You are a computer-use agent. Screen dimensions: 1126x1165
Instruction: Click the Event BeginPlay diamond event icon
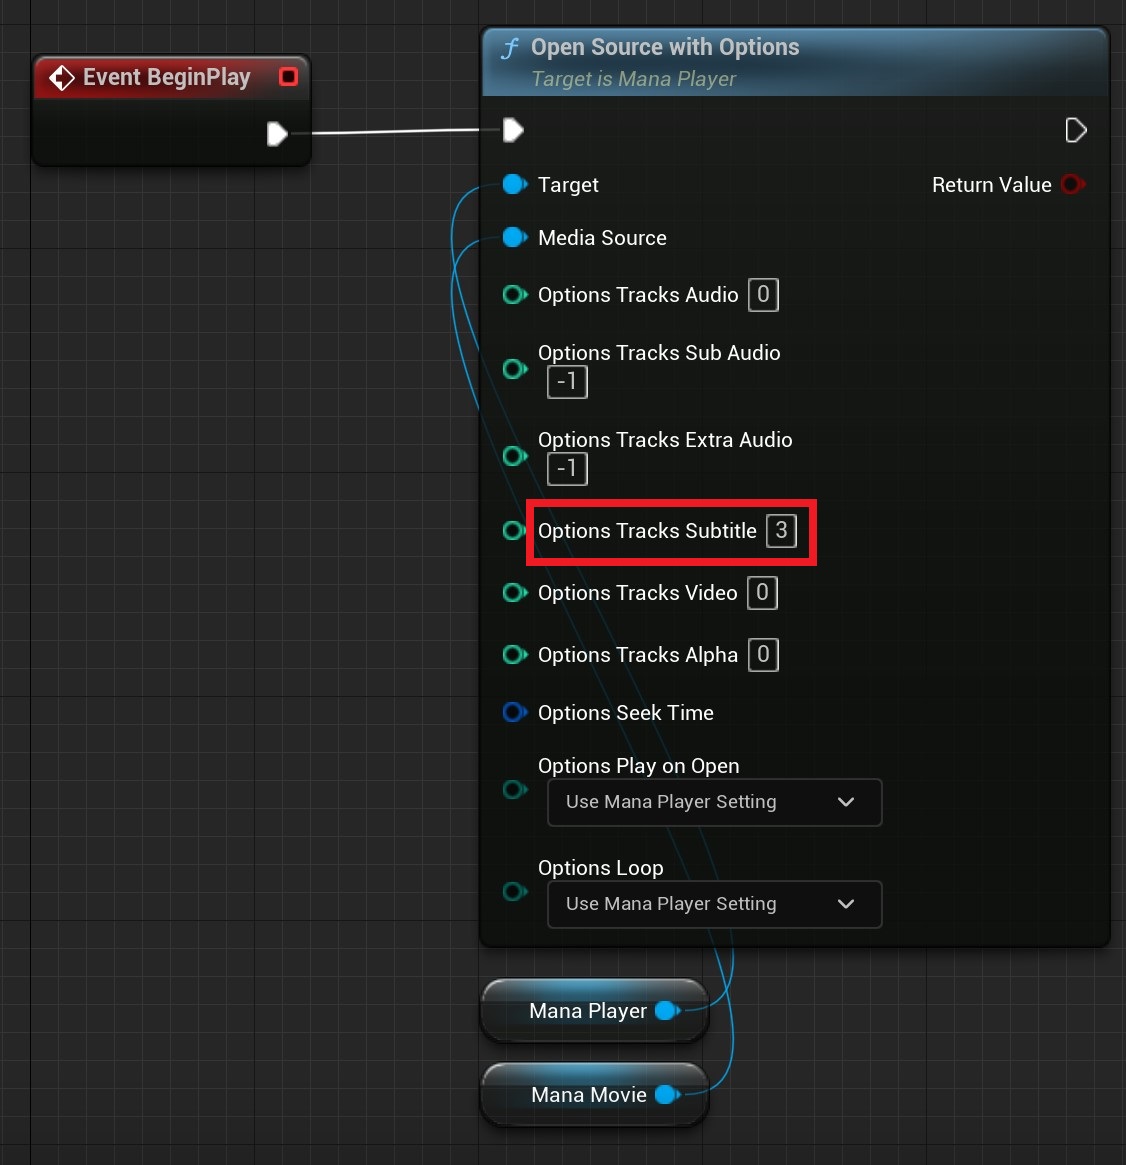[x=62, y=77]
